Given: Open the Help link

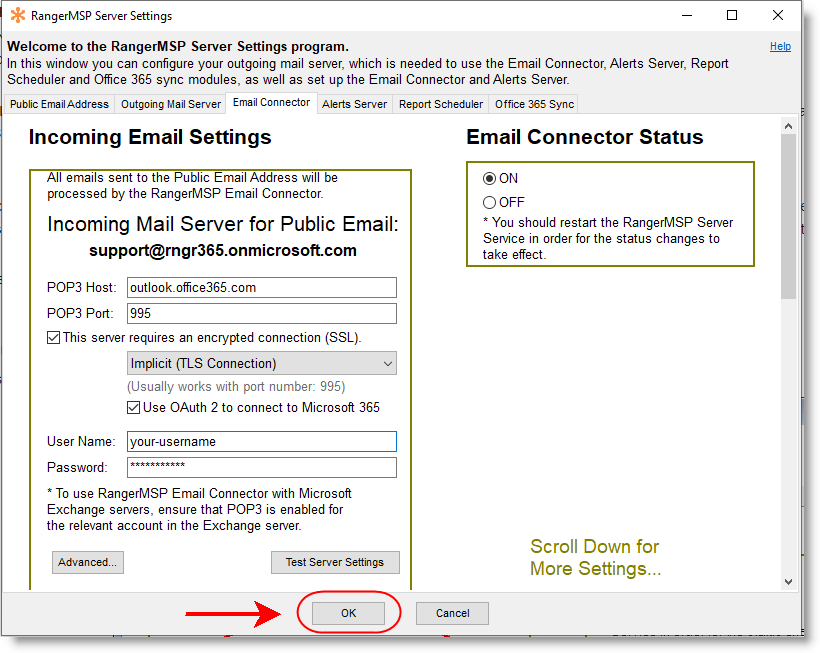Looking at the screenshot, I should pos(780,46).
